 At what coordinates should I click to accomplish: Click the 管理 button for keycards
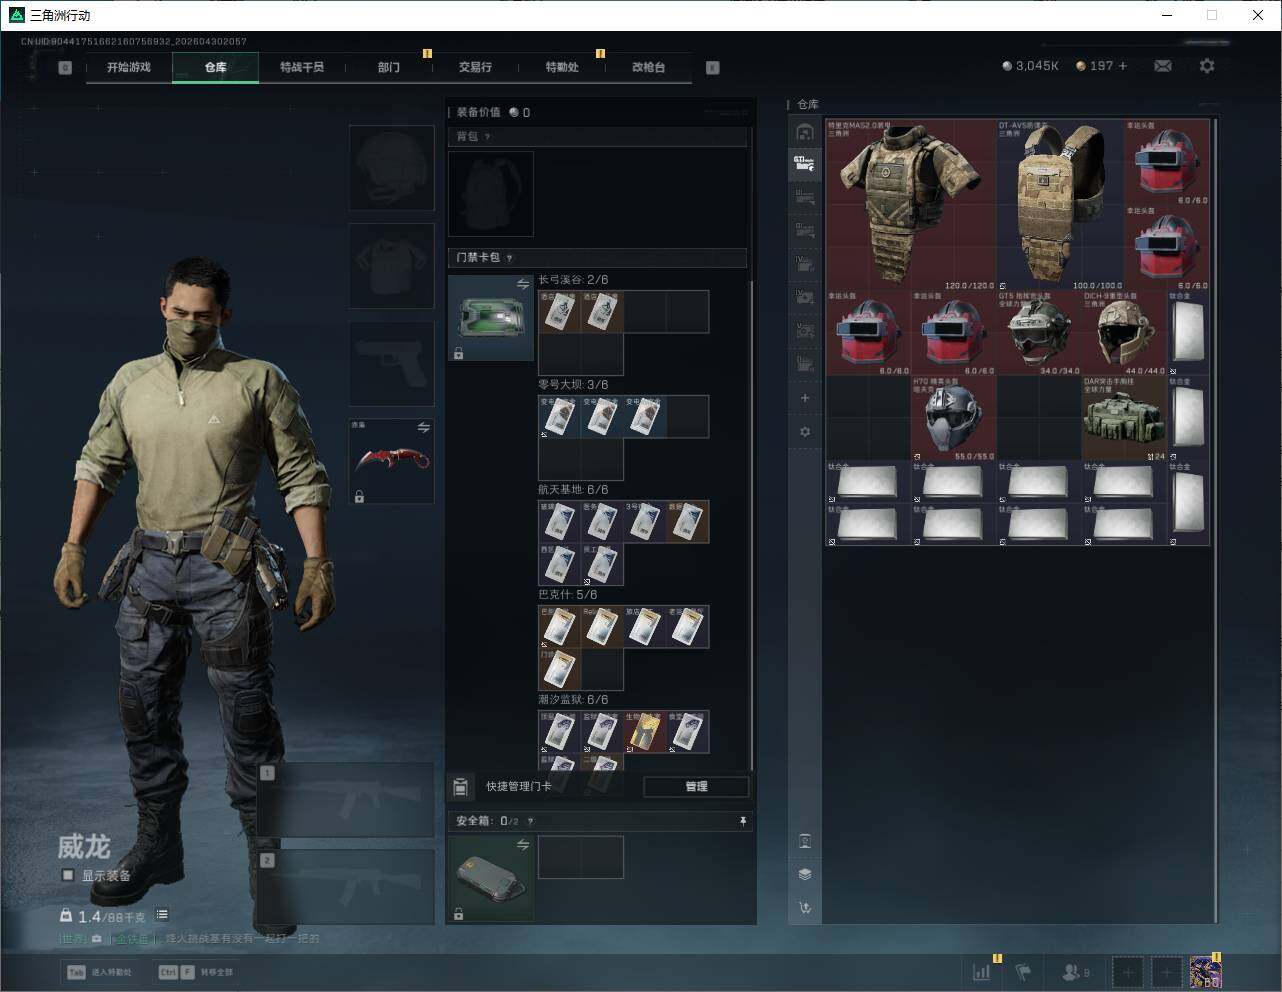(x=696, y=787)
